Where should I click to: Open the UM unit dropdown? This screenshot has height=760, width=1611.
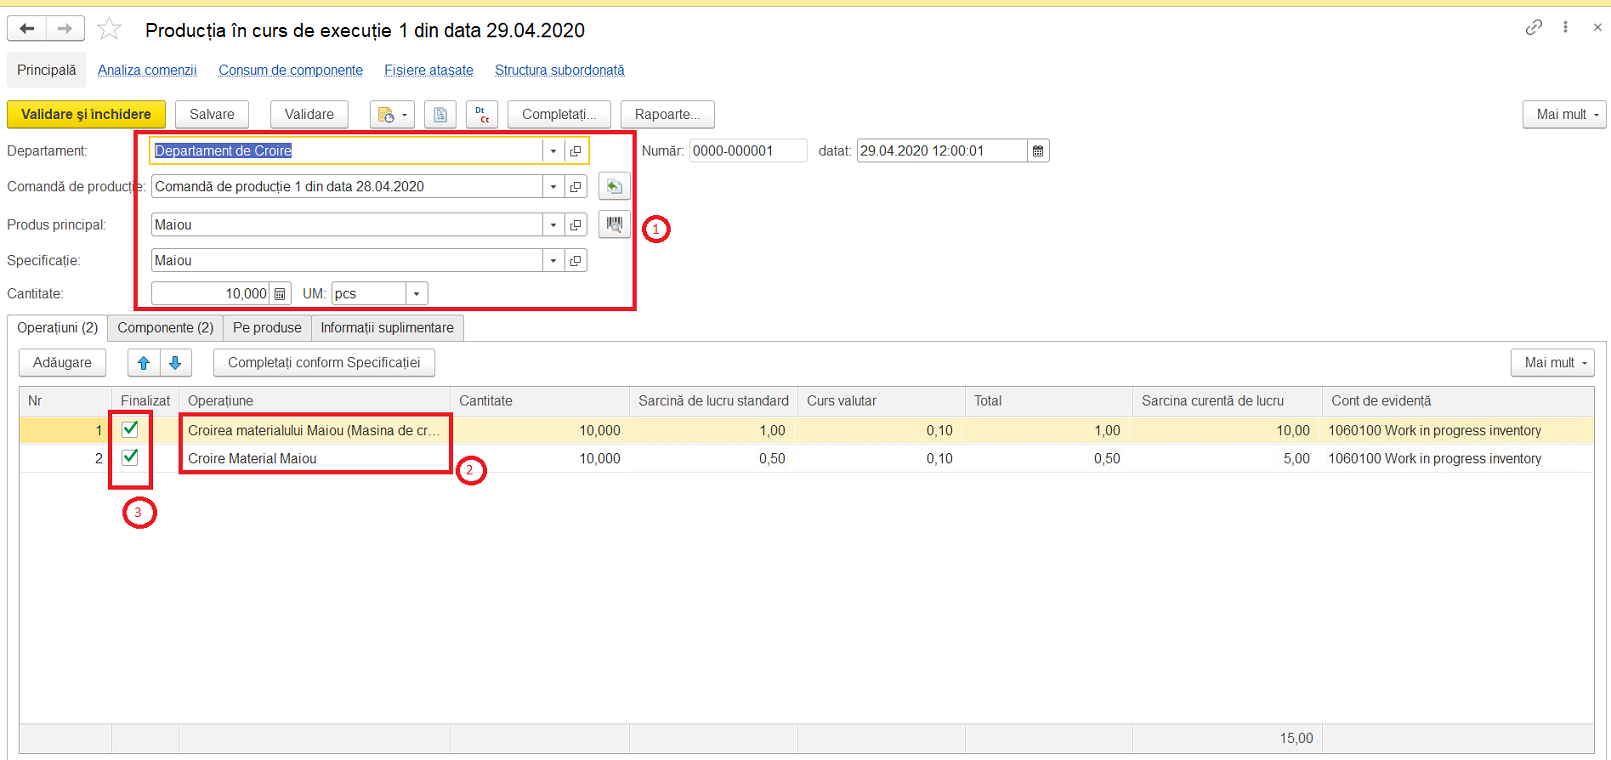(x=417, y=294)
